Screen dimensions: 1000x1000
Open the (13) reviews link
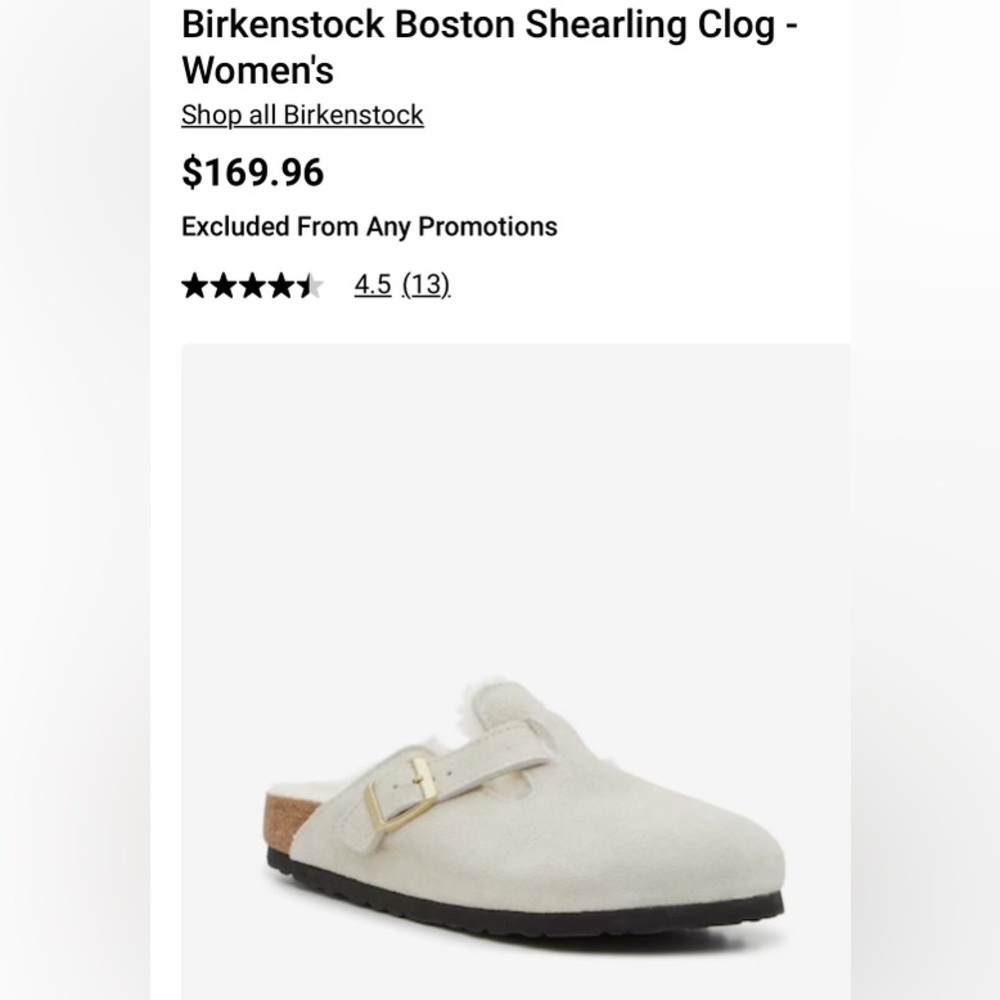tap(425, 285)
